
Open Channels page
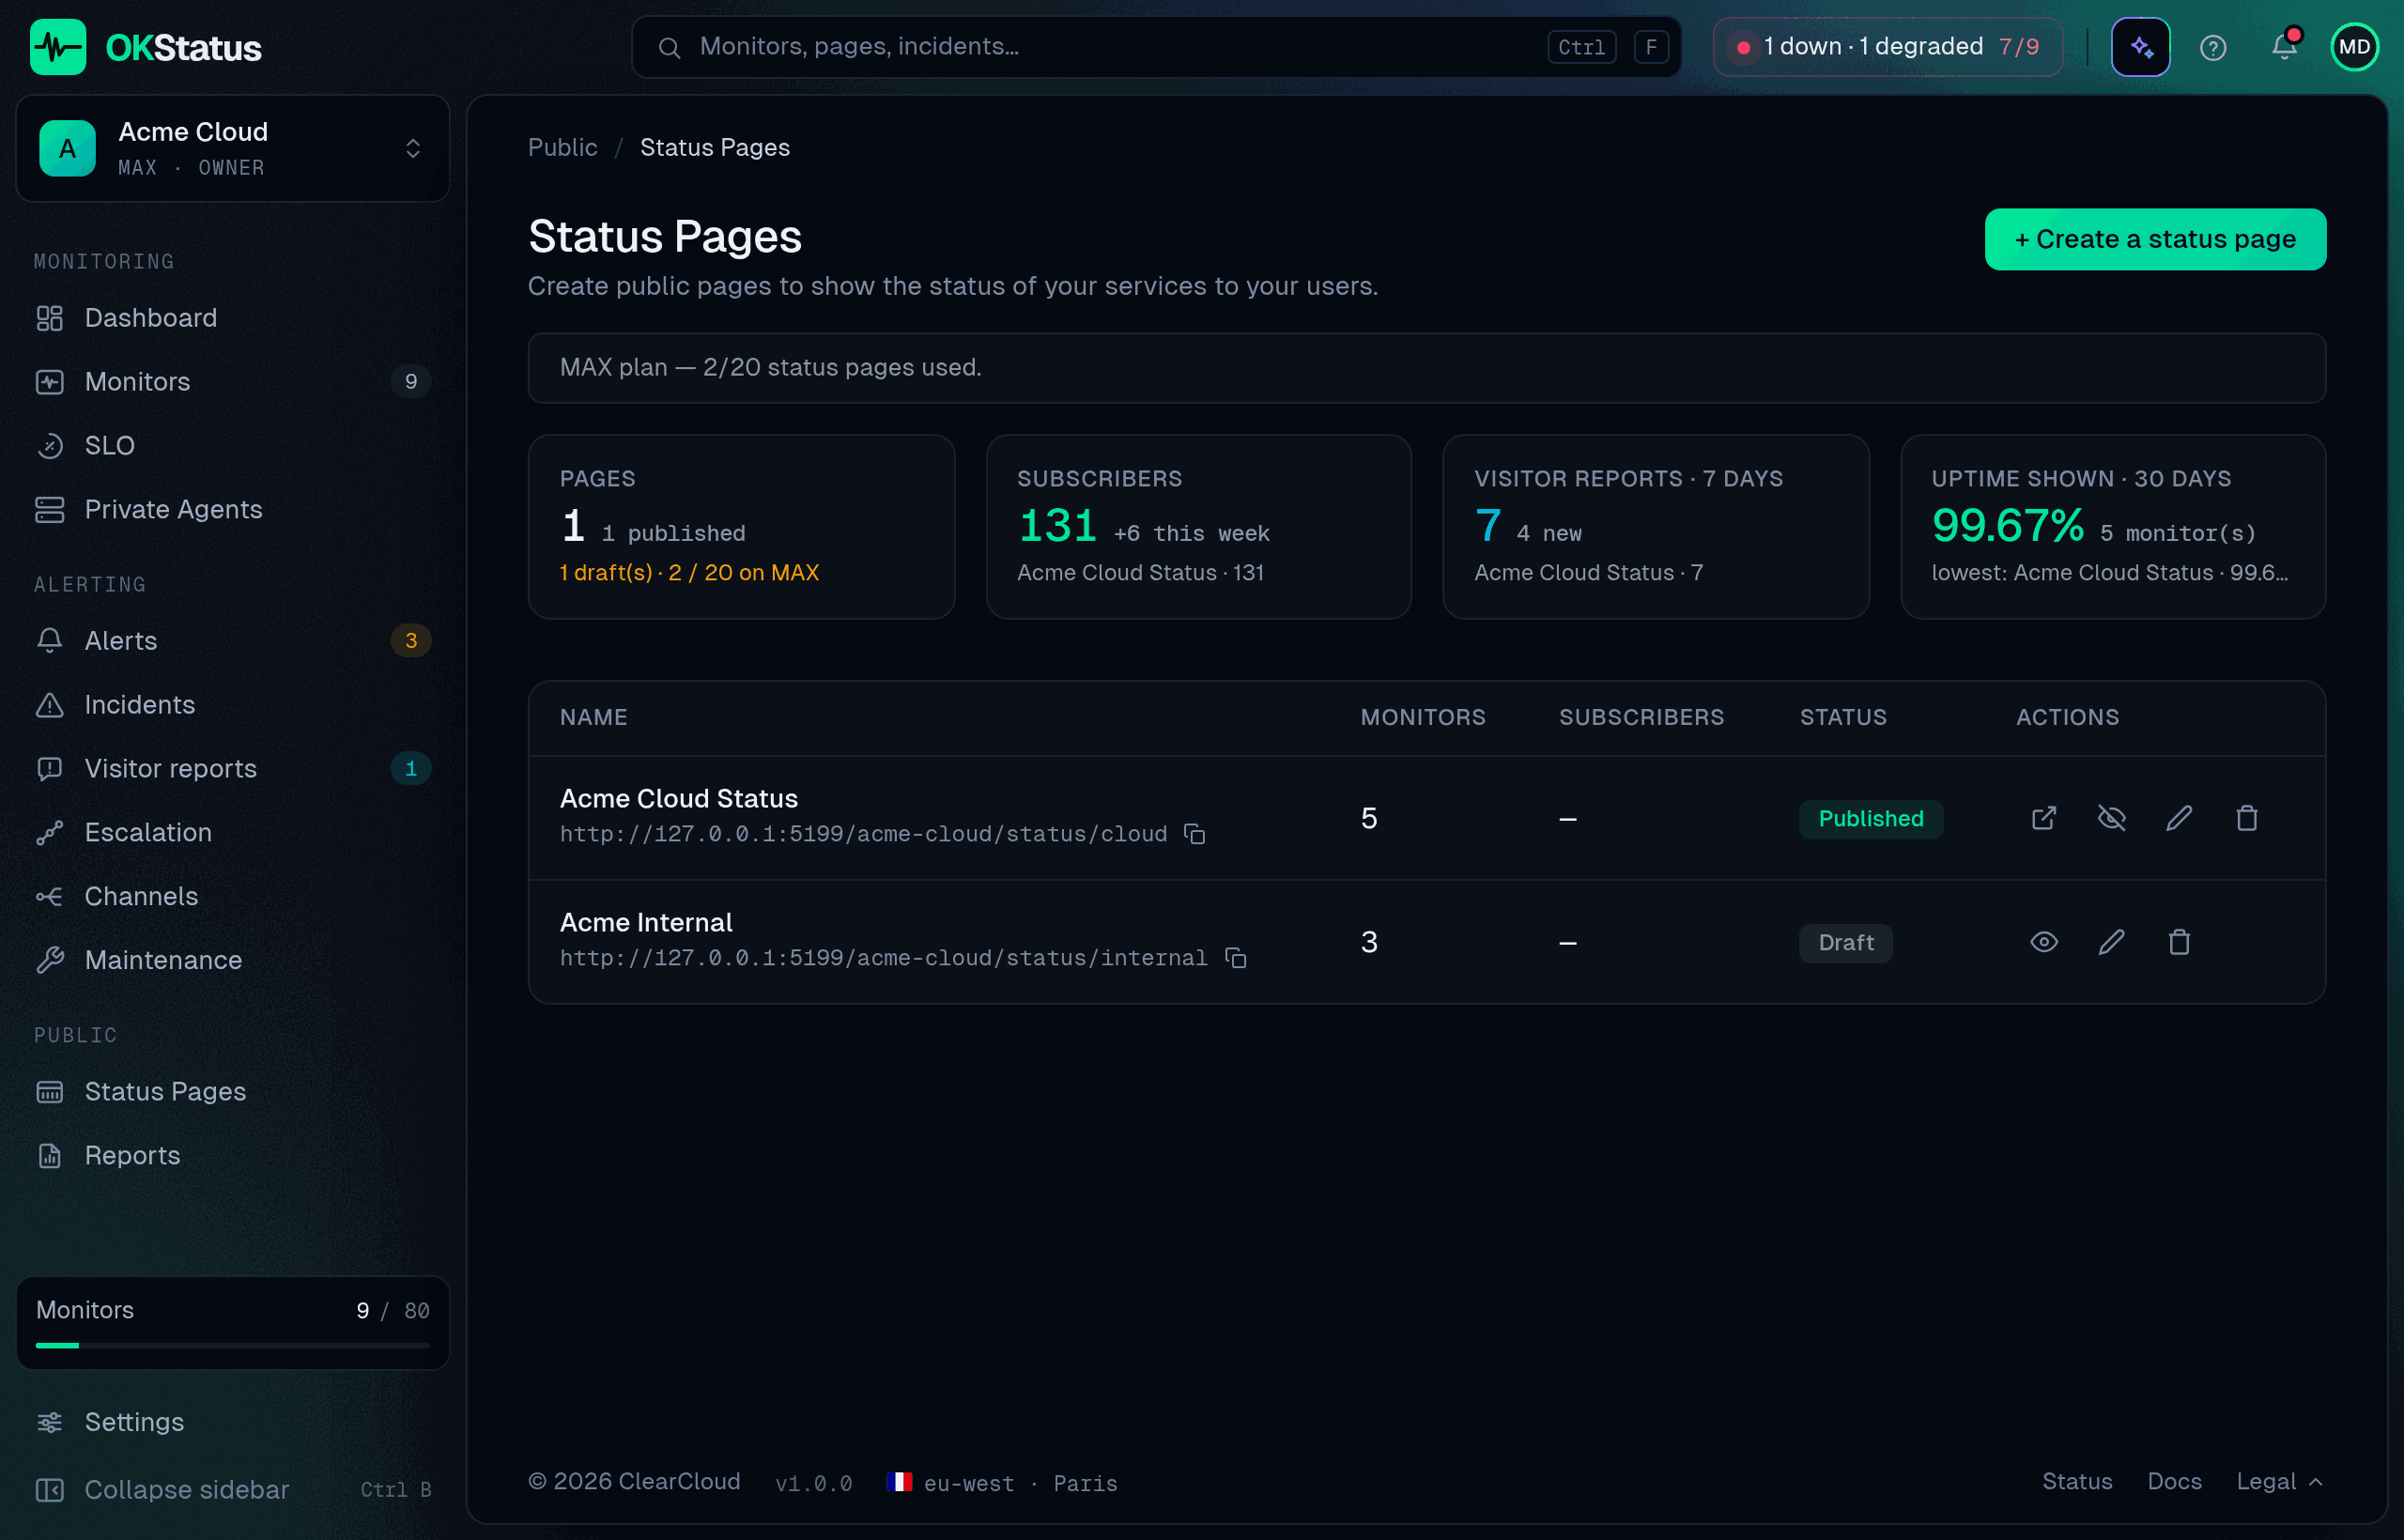click(x=232, y=897)
